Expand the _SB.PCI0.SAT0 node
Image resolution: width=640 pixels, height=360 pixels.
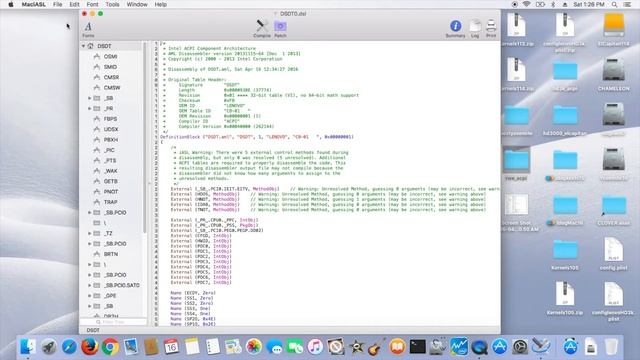coord(90,285)
